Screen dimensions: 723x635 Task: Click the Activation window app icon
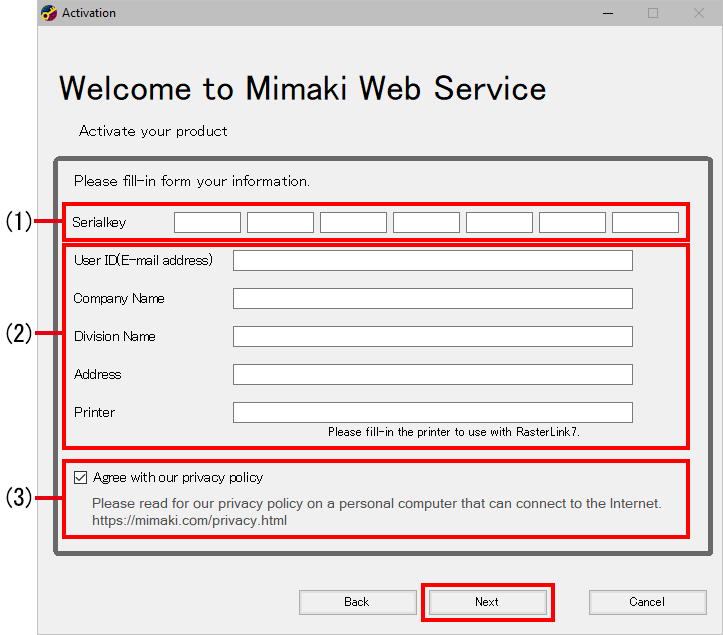click(x=48, y=13)
